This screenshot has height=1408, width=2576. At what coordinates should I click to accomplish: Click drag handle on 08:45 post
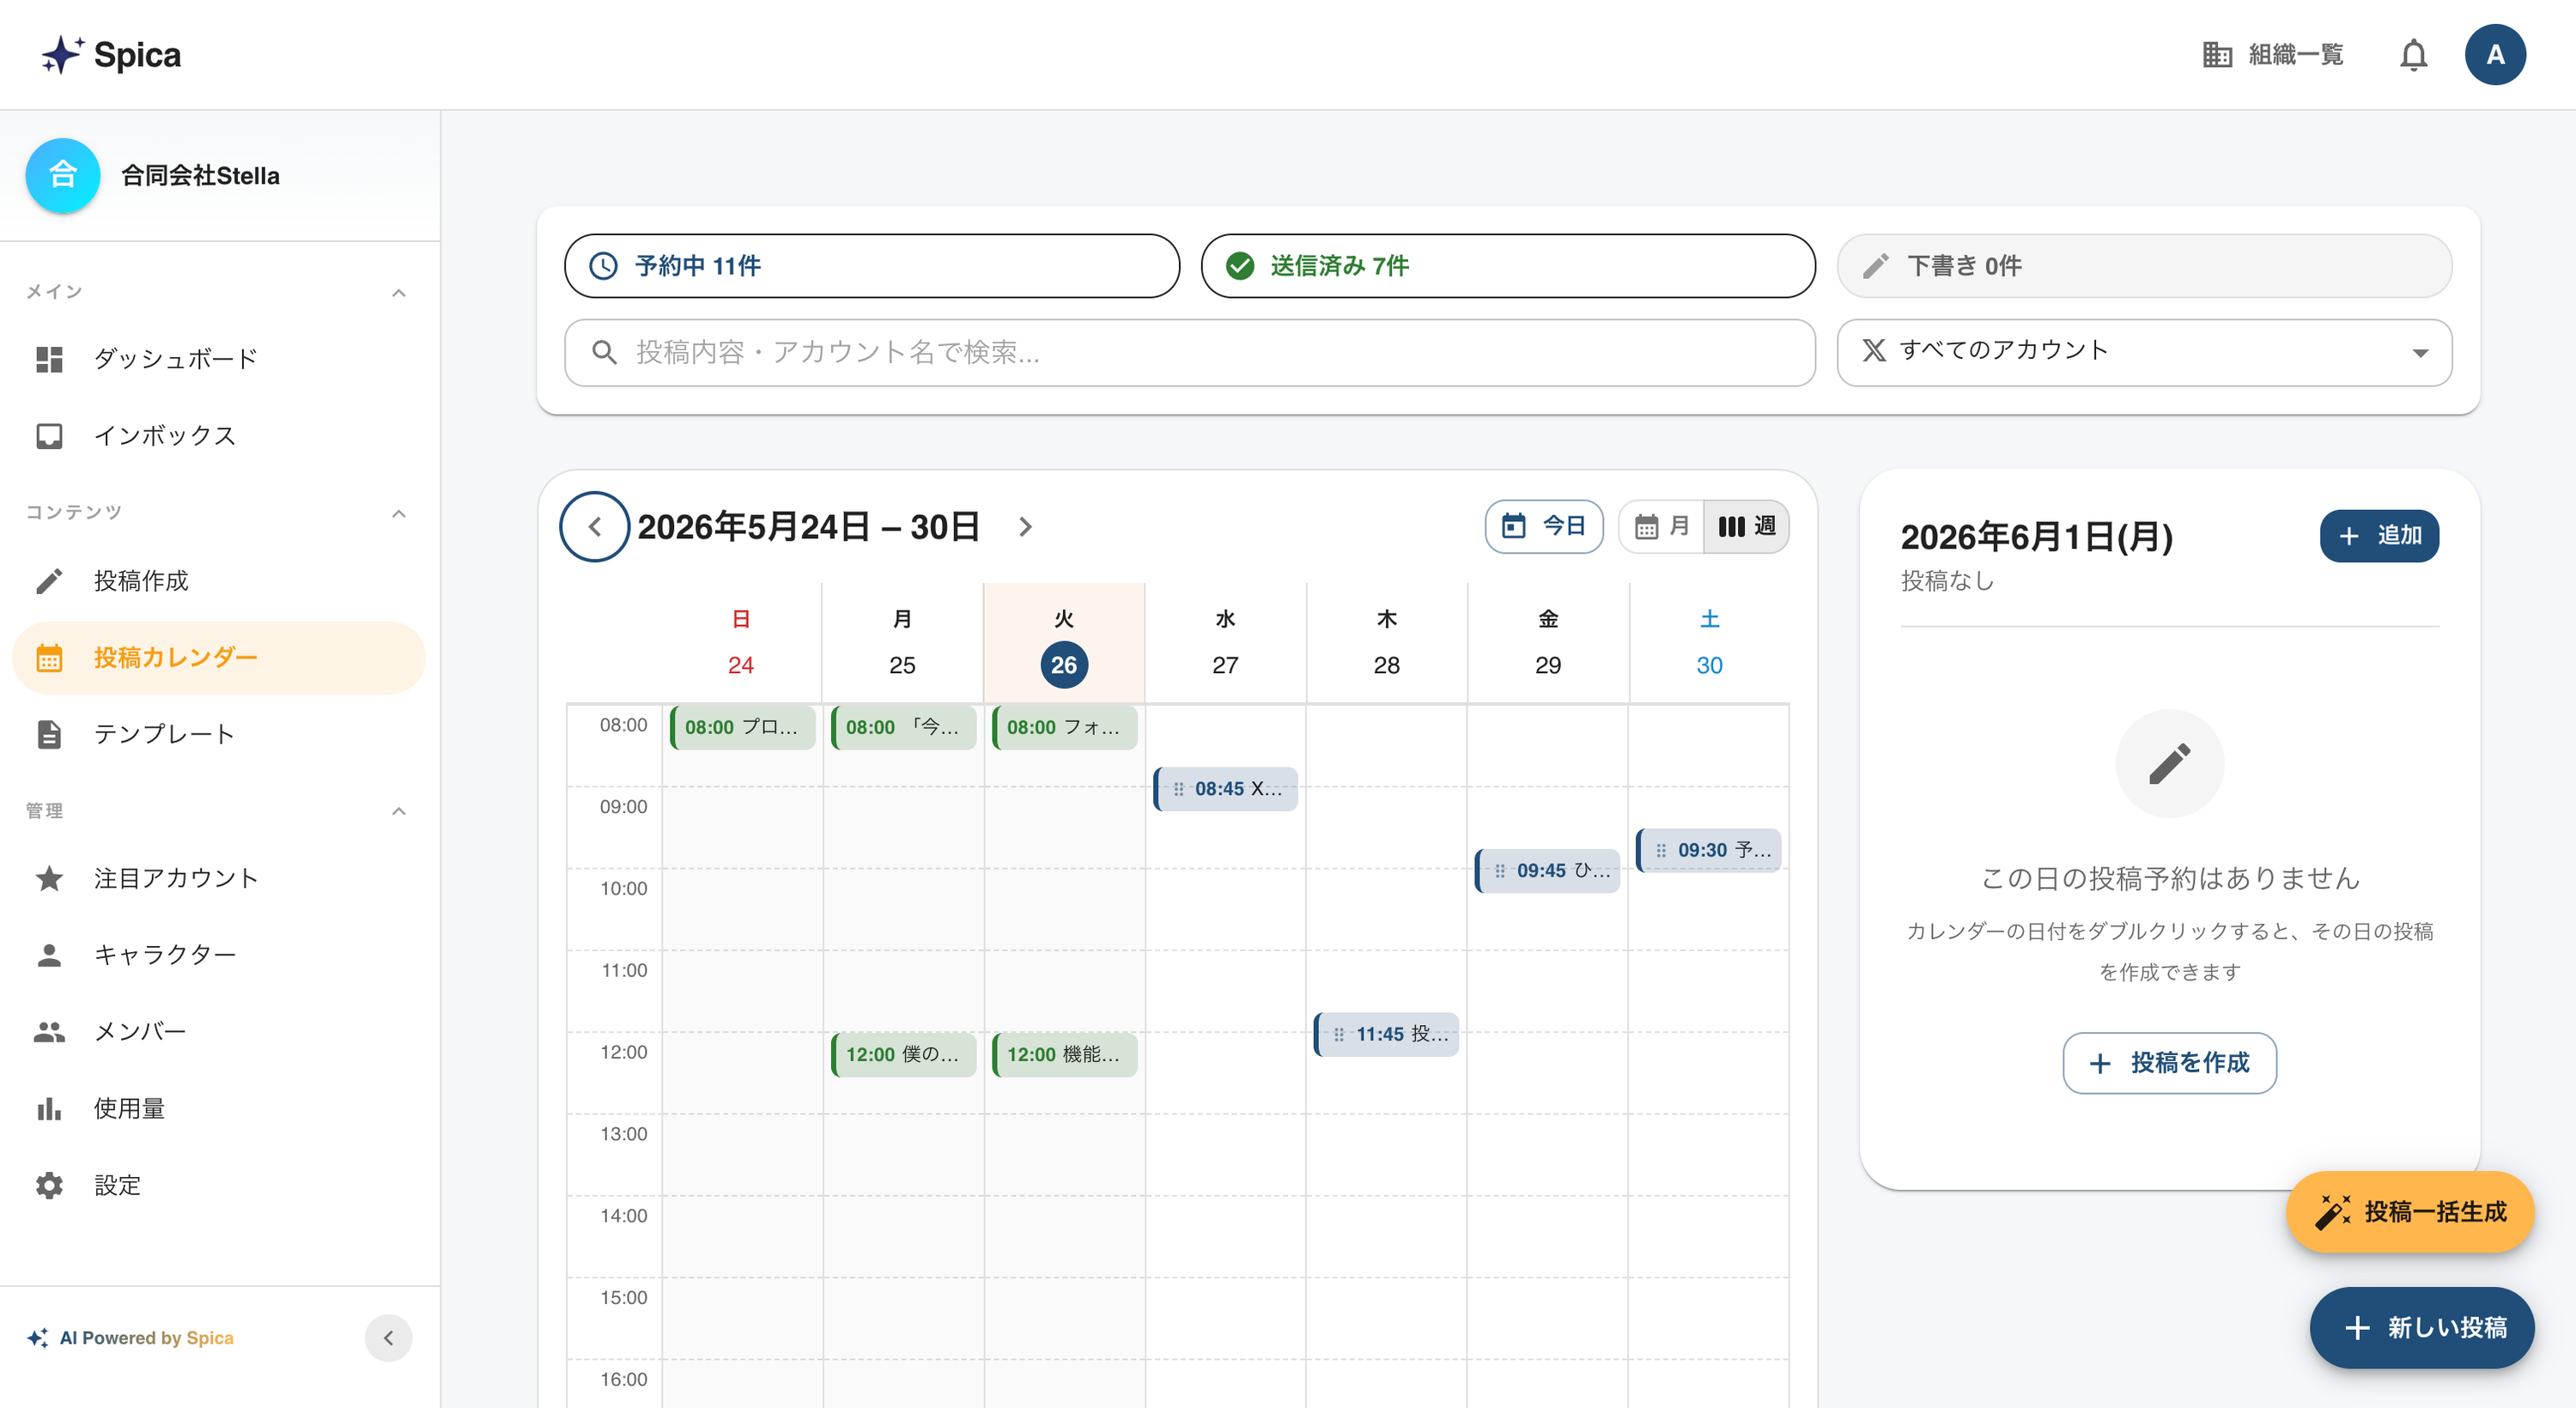pos(1178,789)
